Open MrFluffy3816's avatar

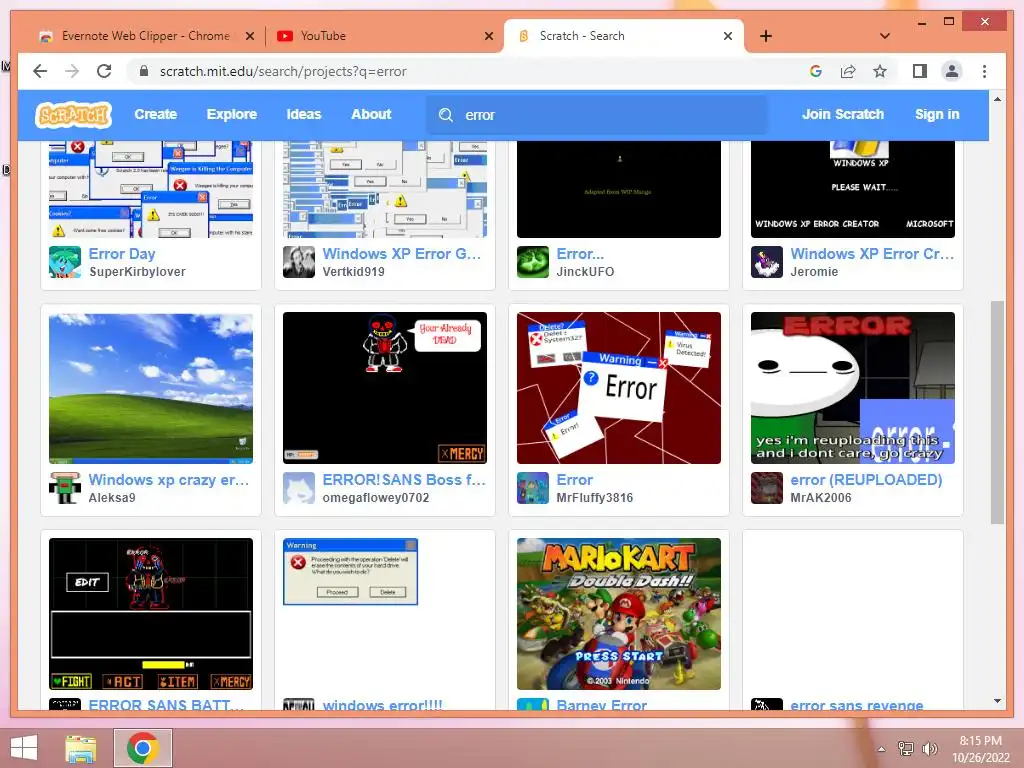tap(533, 488)
